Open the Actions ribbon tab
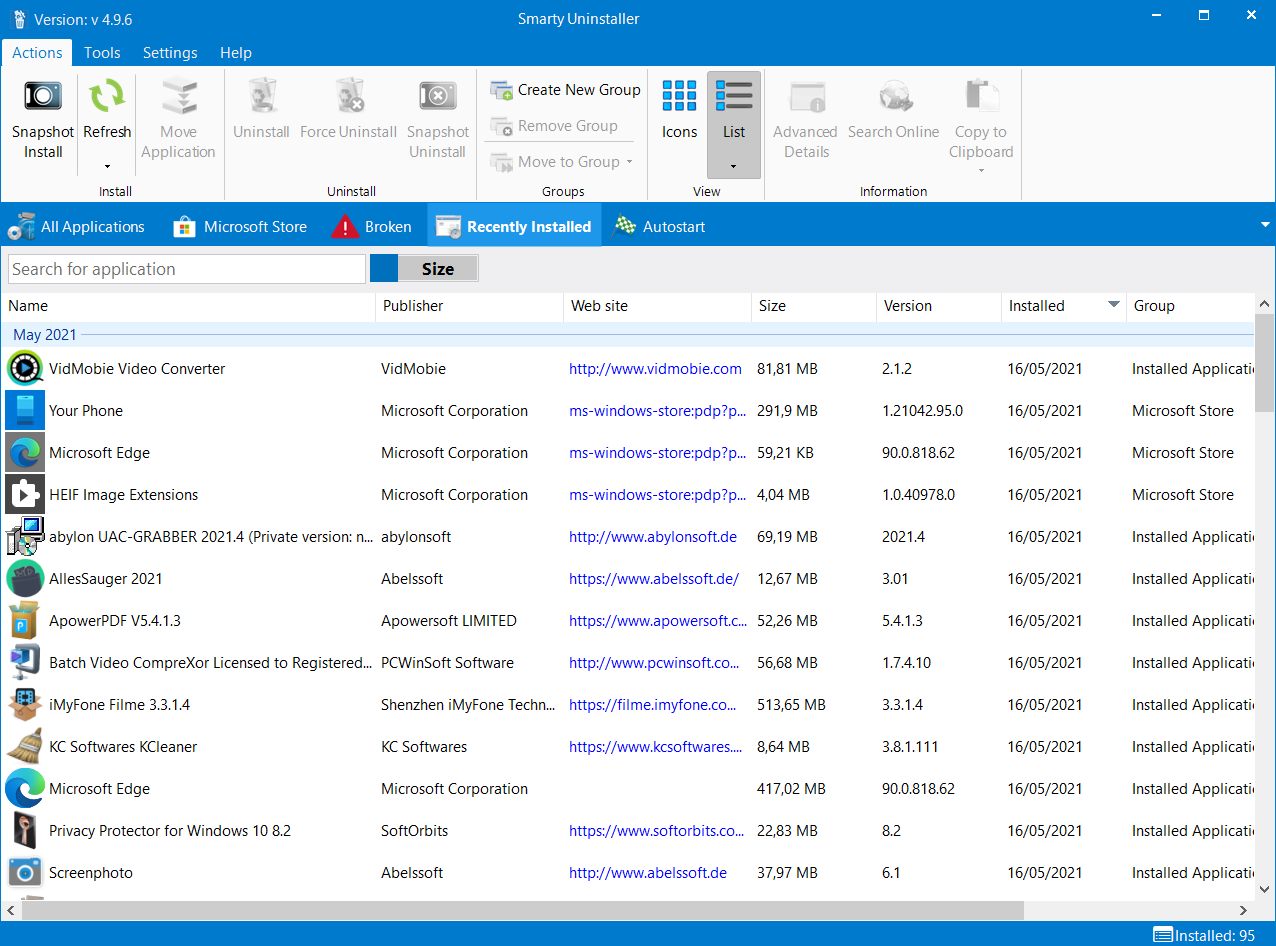This screenshot has height=946, width=1276. pos(37,53)
